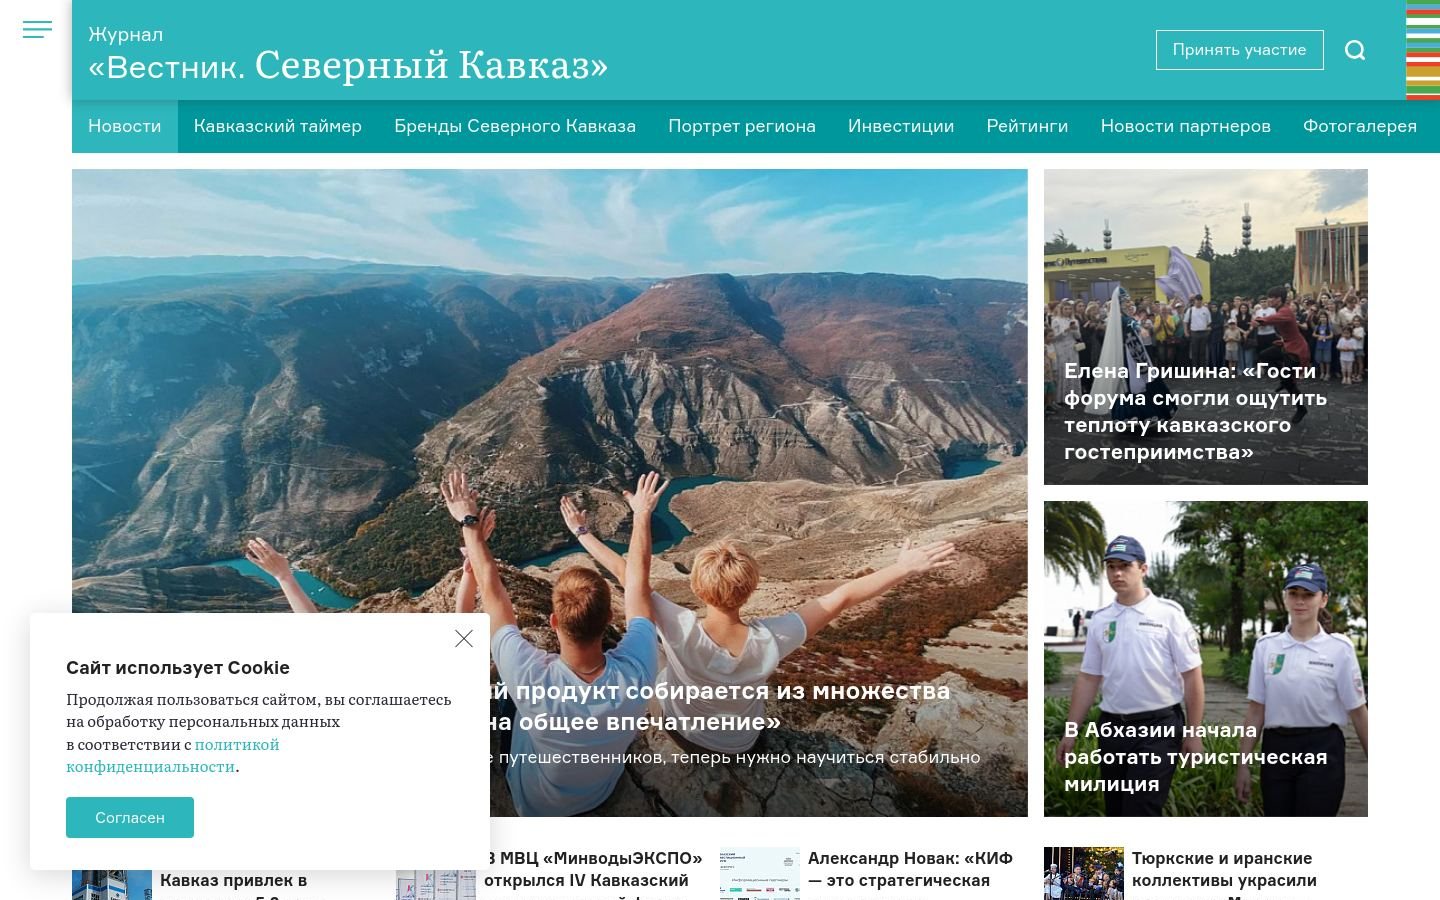Click the search magnifier icon
This screenshot has width=1440, height=900.
1355,50
